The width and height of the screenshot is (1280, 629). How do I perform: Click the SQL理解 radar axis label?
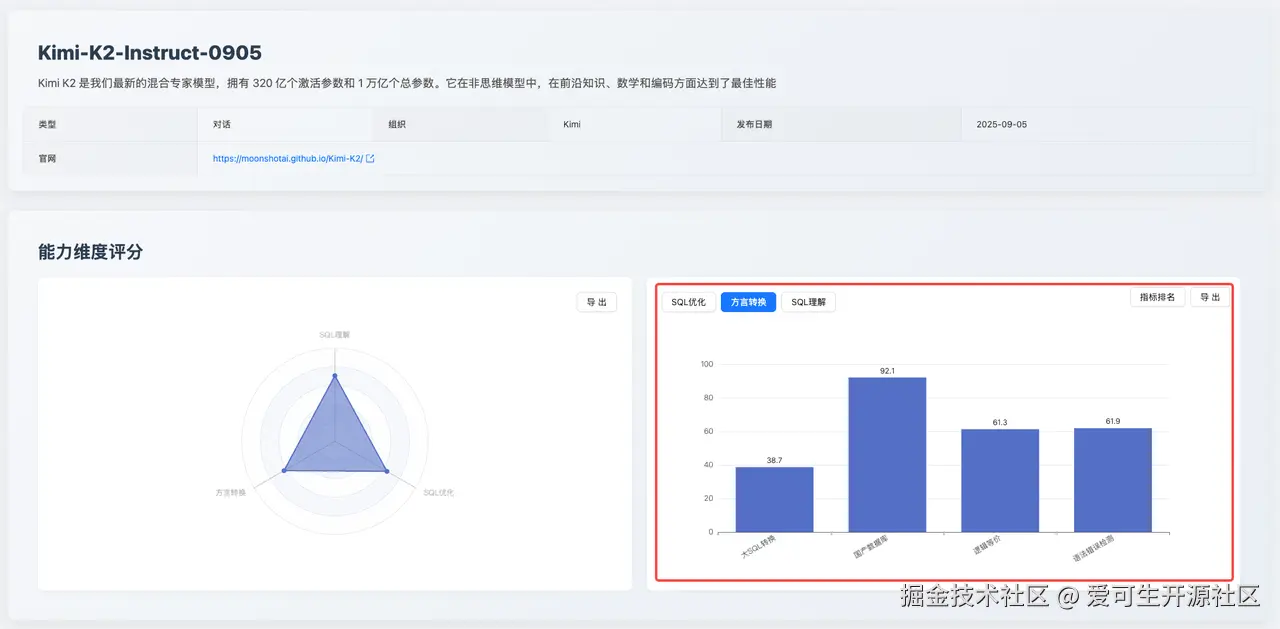coord(335,334)
